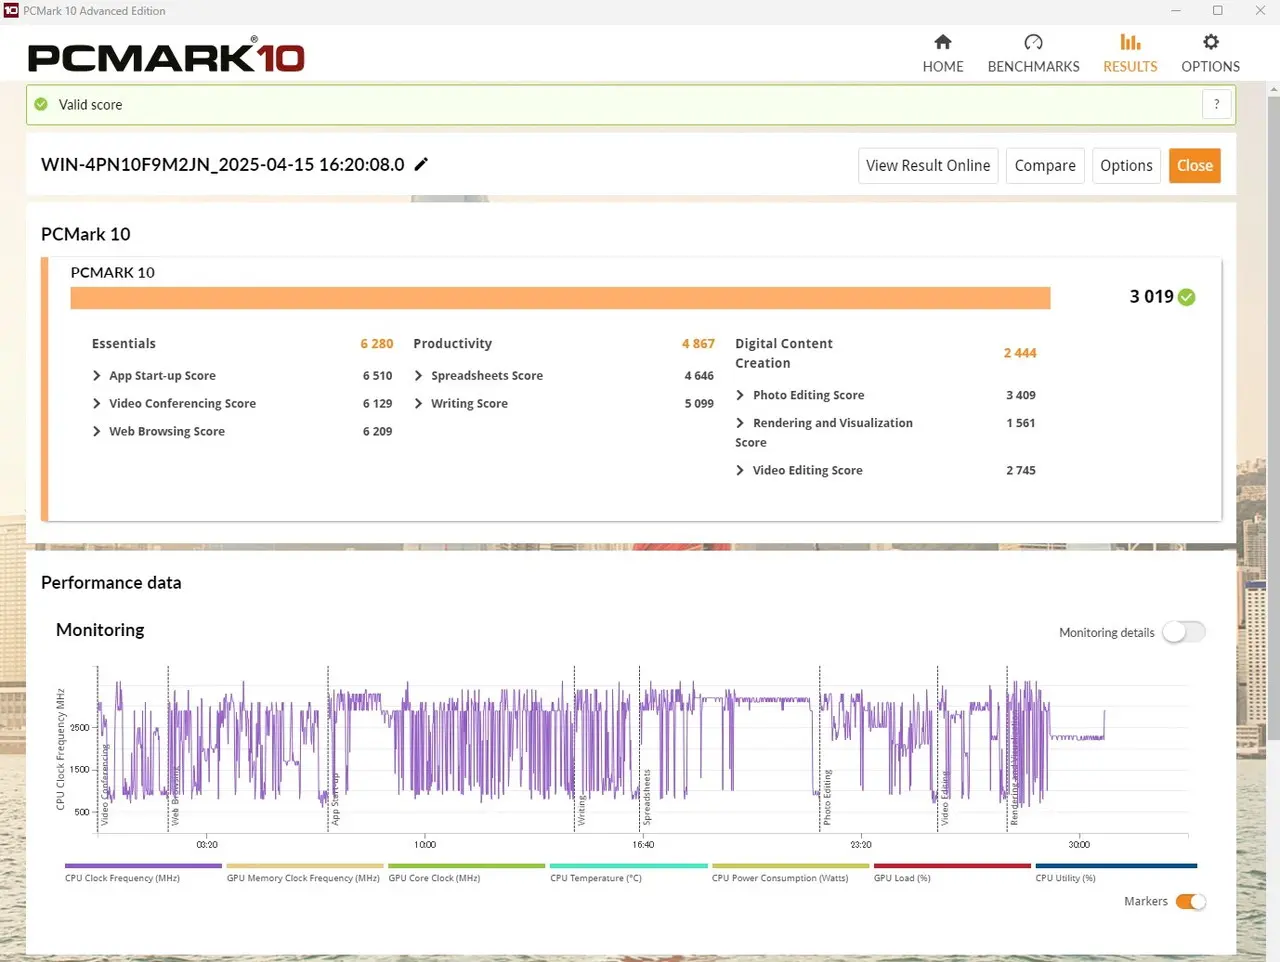This screenshot has width=1280, height=962.
Task: Turn off the Markers toggle
Action: tap(1190, 901)
